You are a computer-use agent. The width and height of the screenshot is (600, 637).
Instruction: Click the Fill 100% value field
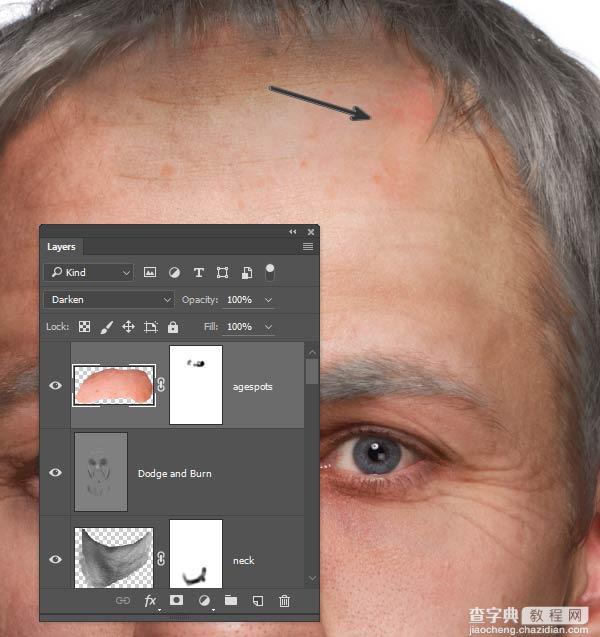239,327
